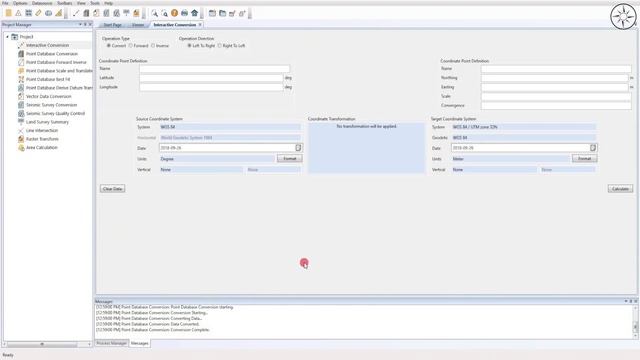Click the Point Database Forward Inverse icon
The height and width of the screenshot is (360, 640).
click(x=21, y=62)
